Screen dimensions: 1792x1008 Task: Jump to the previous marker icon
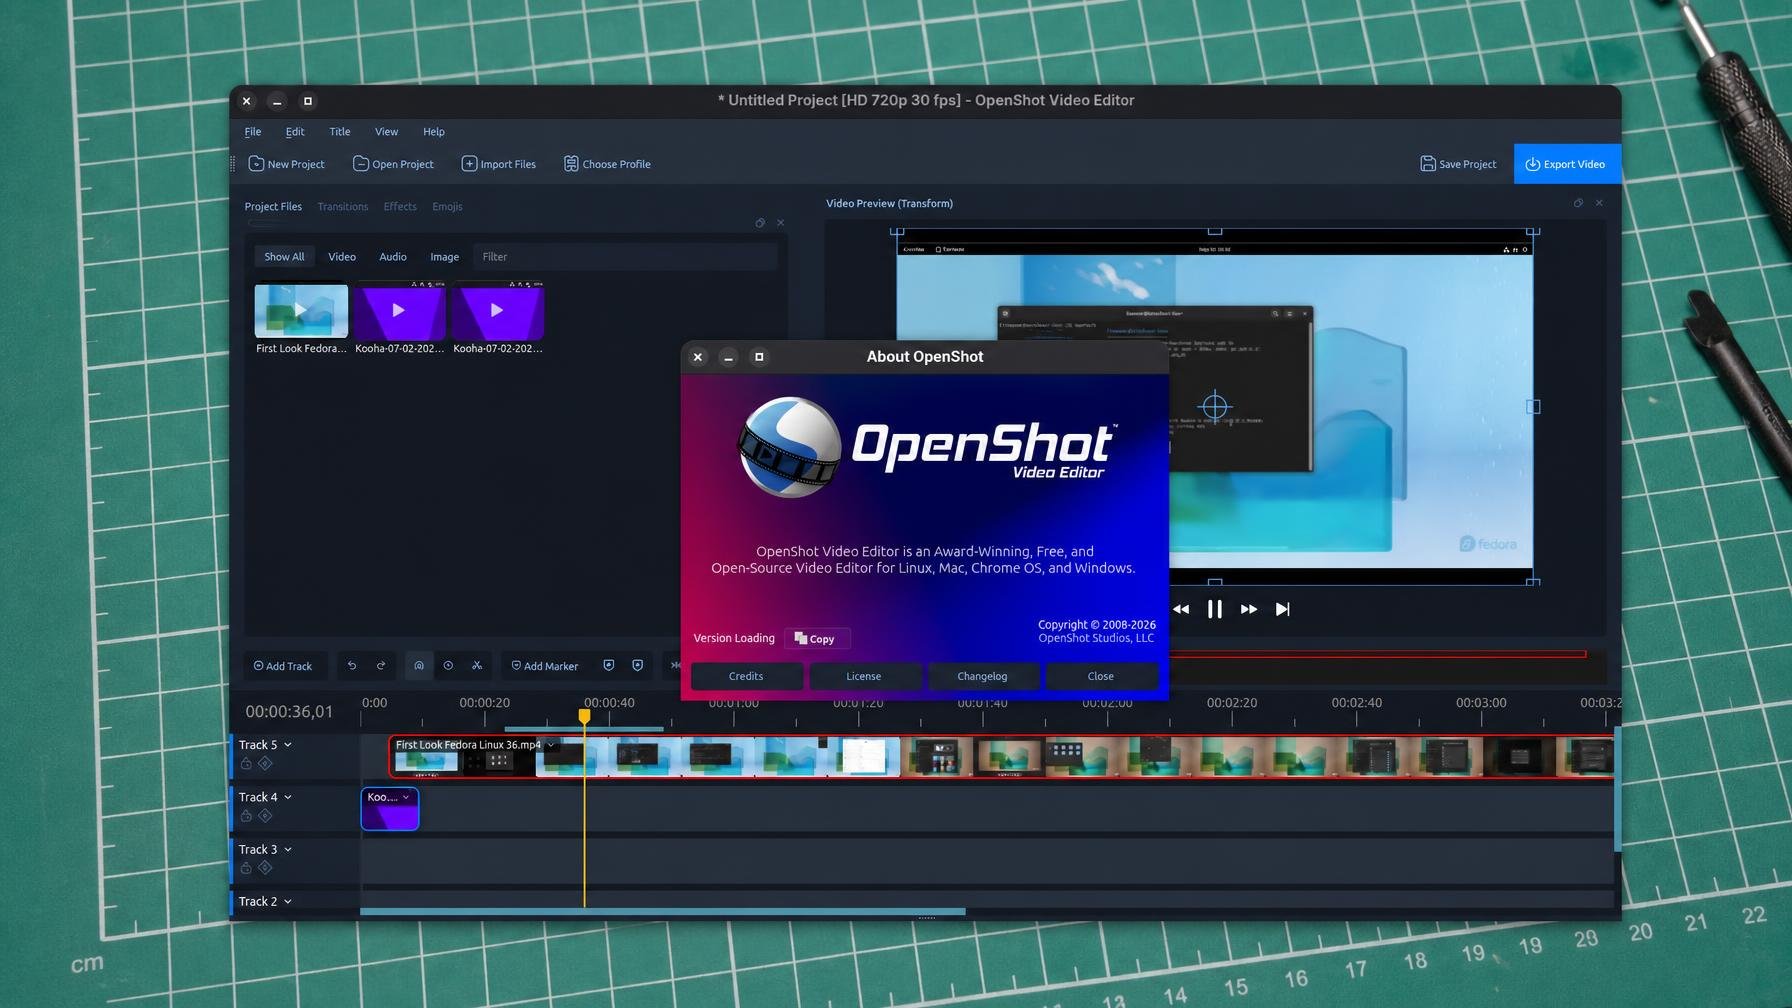[609, 666]
